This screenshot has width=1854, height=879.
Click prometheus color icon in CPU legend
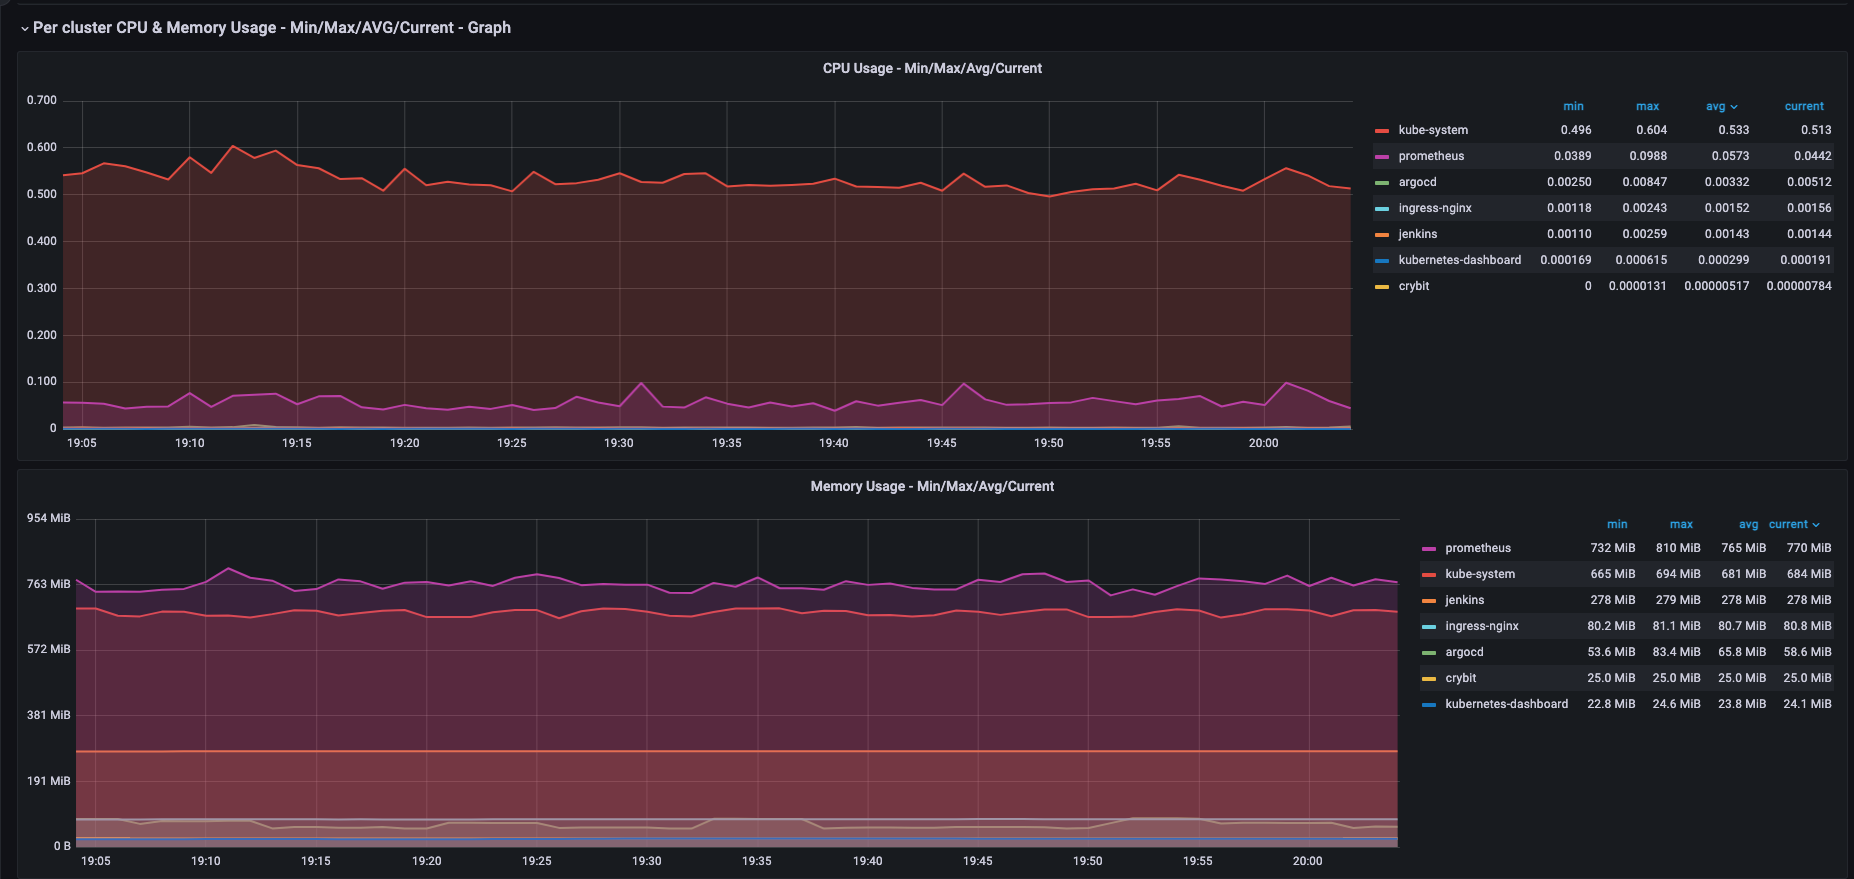[1382, 157]
